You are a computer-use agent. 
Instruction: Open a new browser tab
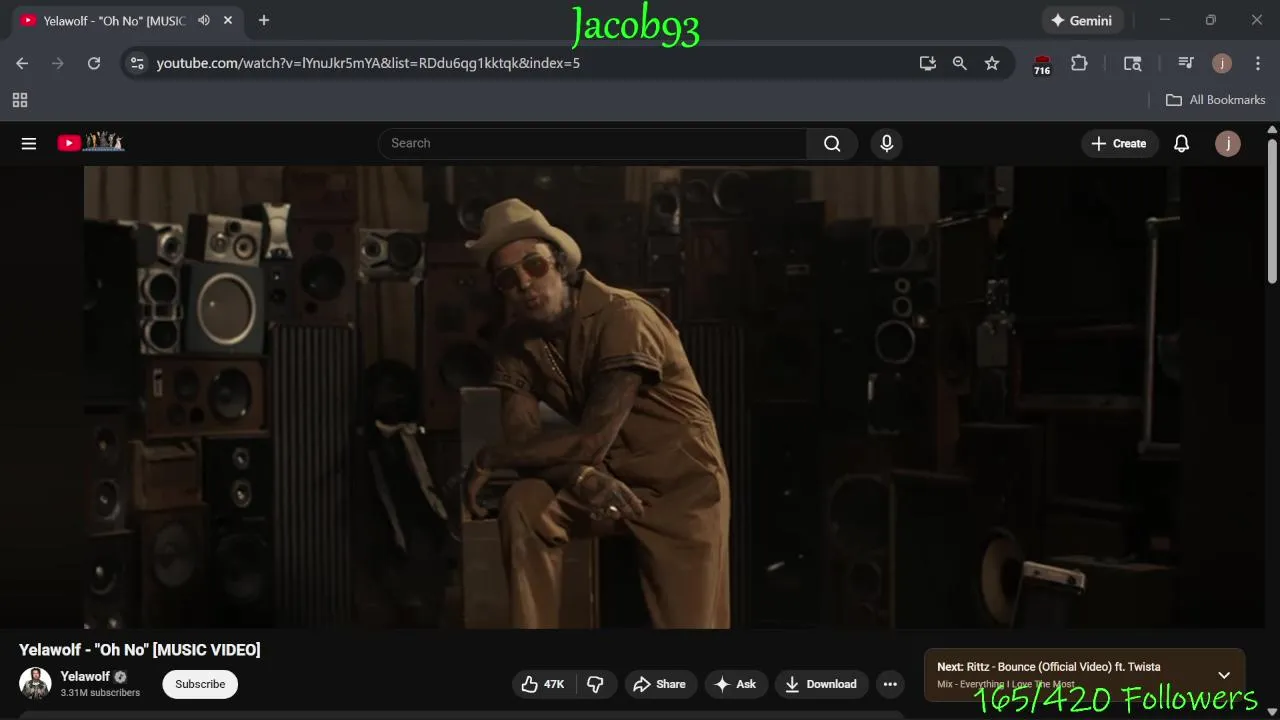click(x=264, y=20)
